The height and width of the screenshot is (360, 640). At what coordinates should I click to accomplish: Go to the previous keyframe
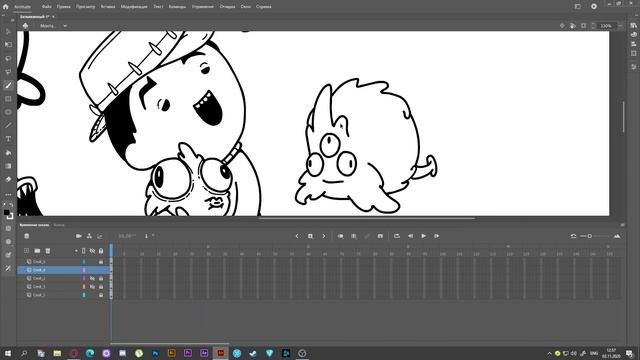[x=297, y=236]
